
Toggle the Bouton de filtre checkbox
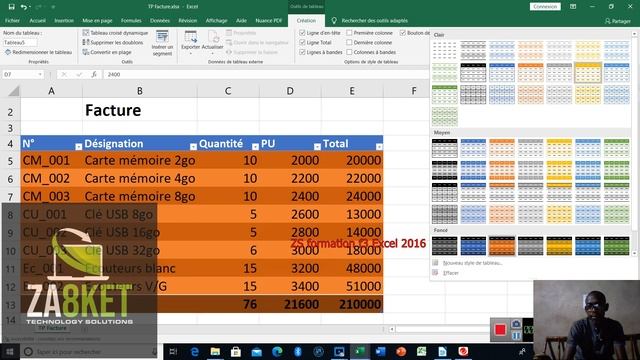click(403, 33)
